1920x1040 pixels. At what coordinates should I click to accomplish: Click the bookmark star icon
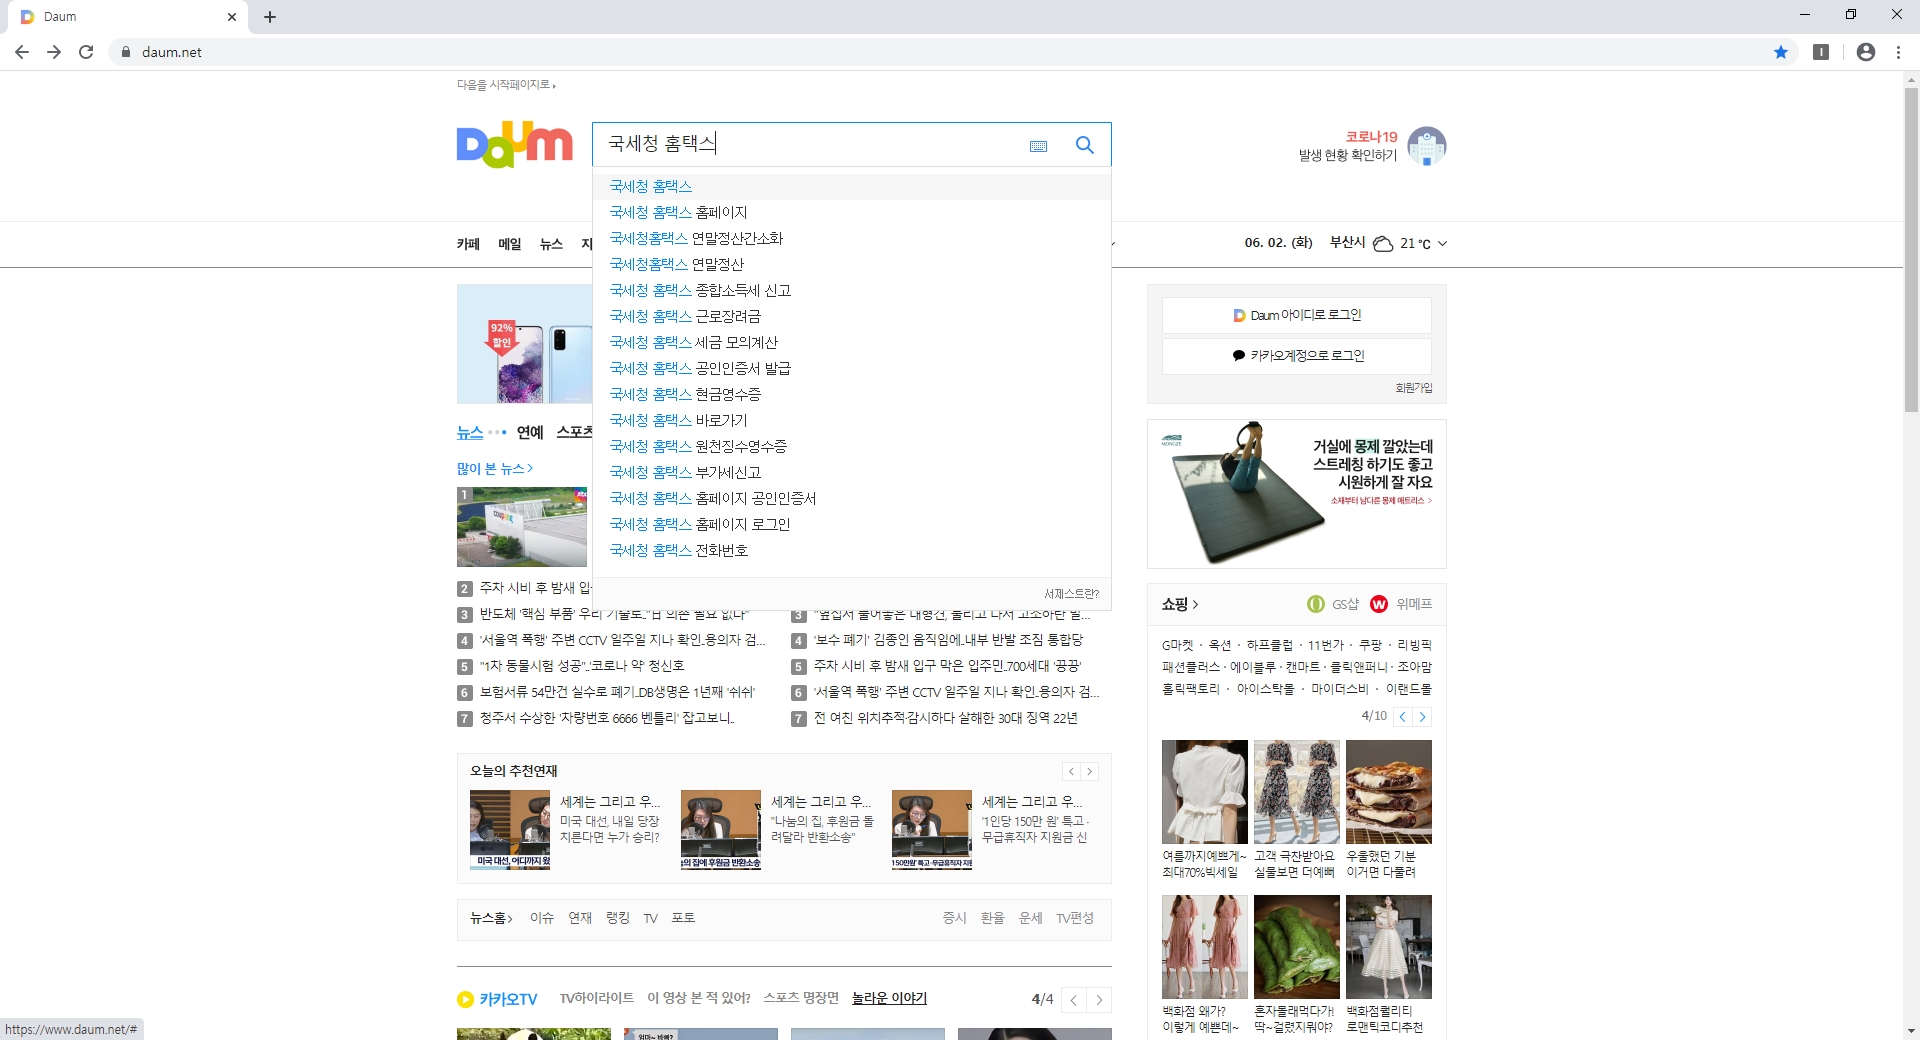1781,52
